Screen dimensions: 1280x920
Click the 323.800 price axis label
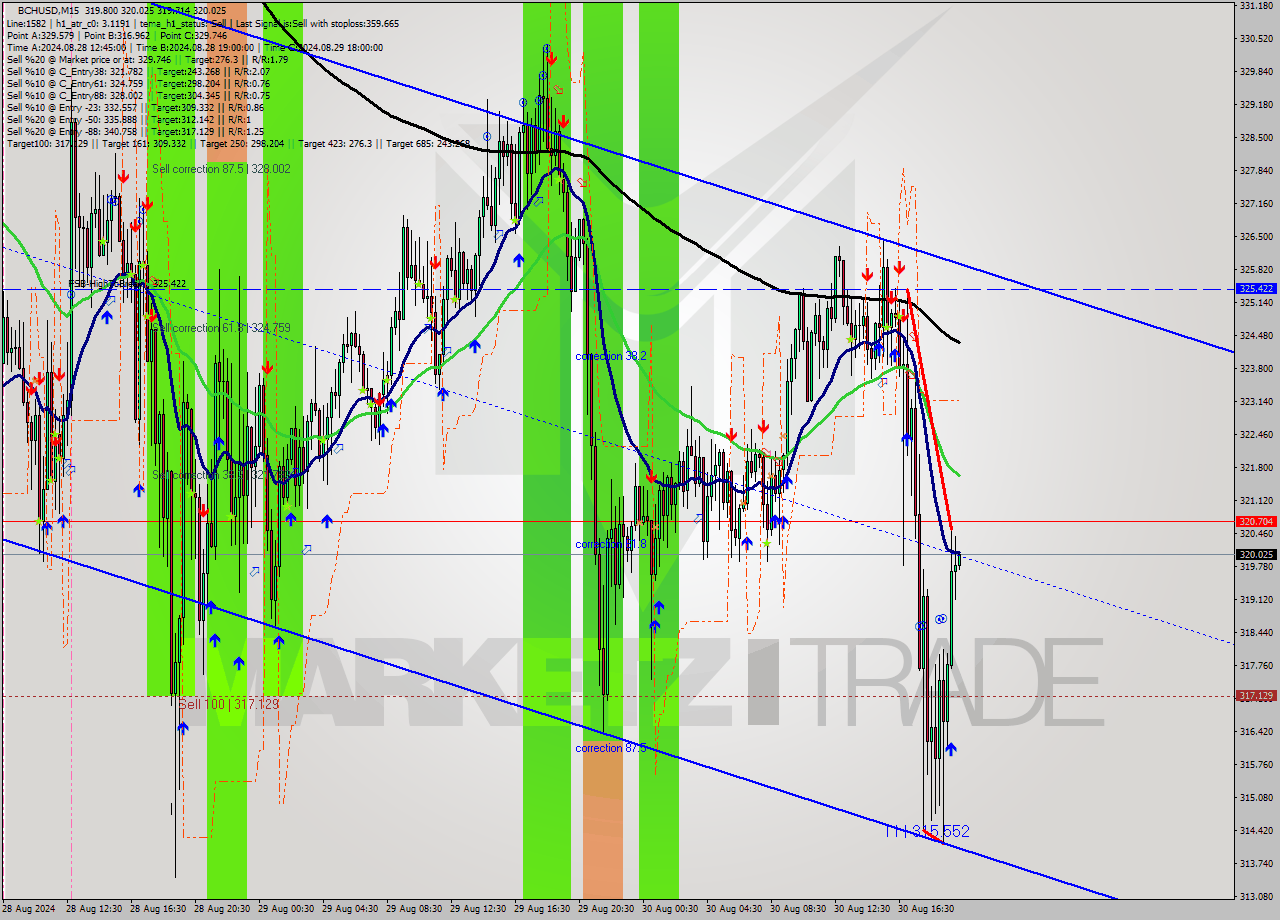1256,368
